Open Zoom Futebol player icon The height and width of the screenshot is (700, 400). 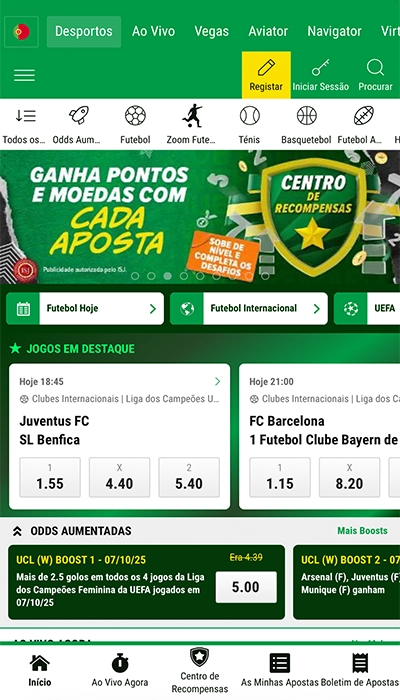[x=192, y=116]
